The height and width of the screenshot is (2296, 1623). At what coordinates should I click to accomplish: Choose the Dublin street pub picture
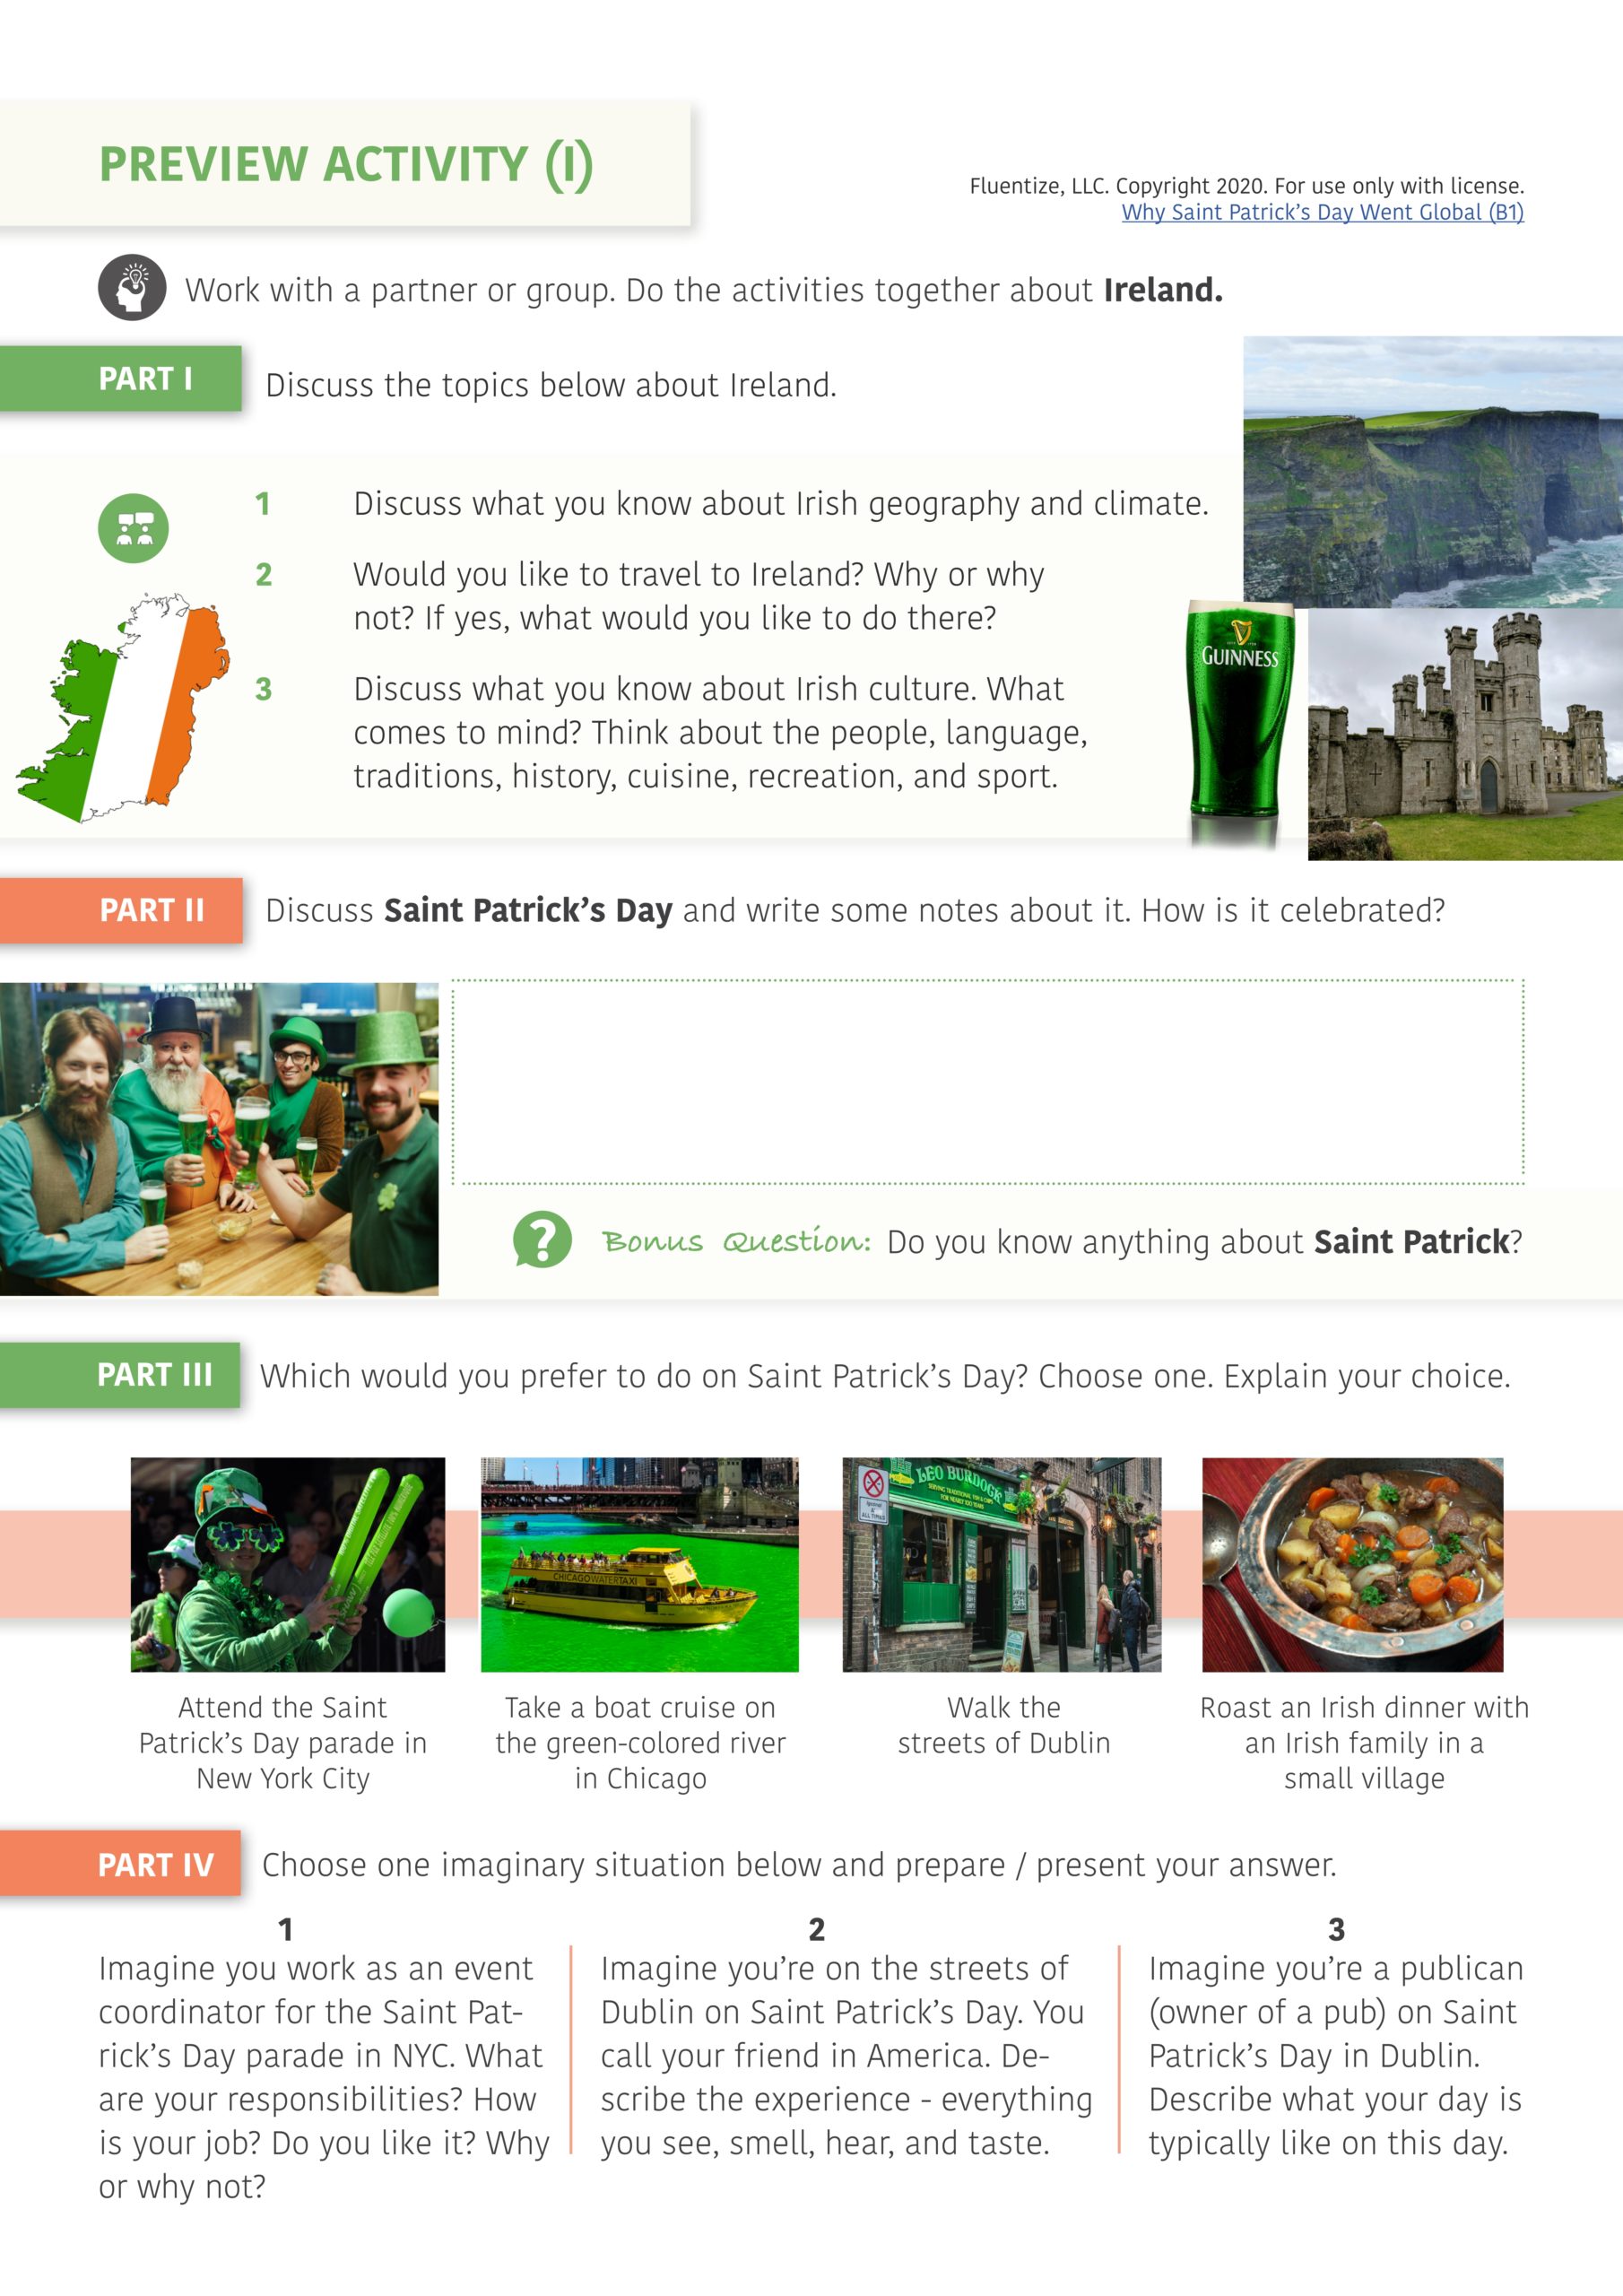[x=1002, y=1564]
